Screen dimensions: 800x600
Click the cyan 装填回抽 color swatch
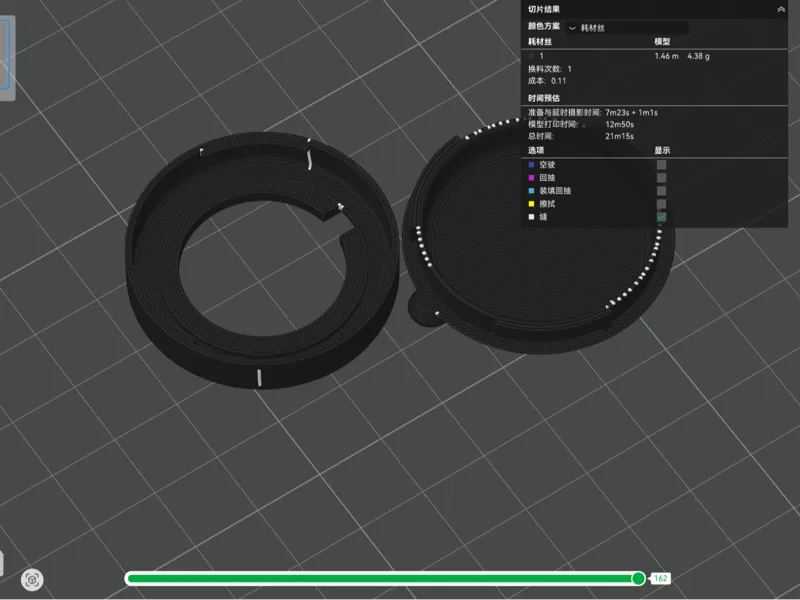coord(531,191)
